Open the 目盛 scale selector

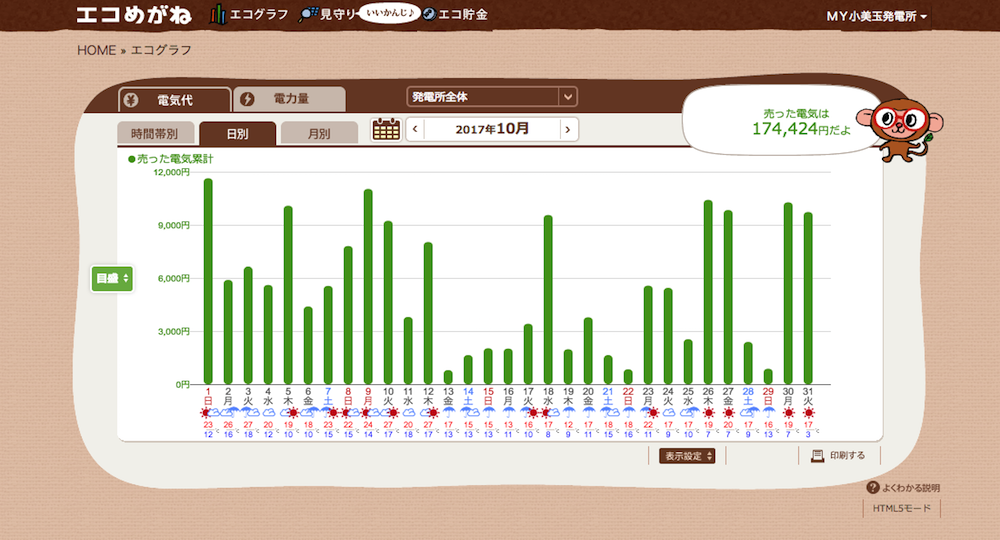point(111,279)
